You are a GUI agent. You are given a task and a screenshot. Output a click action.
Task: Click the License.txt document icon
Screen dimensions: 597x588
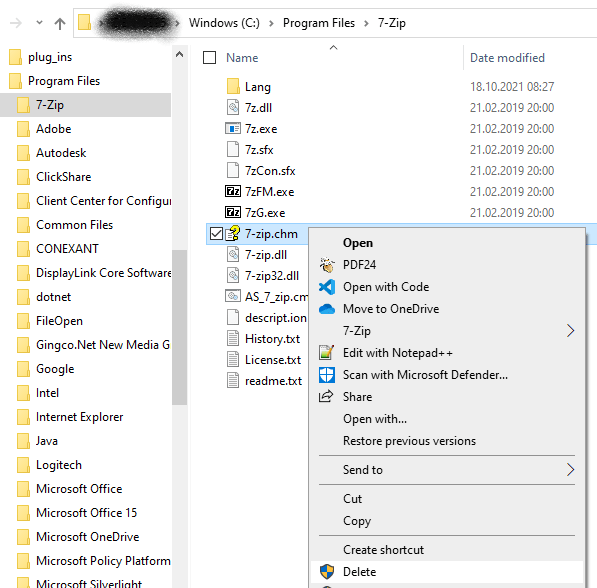click(233, 359)
